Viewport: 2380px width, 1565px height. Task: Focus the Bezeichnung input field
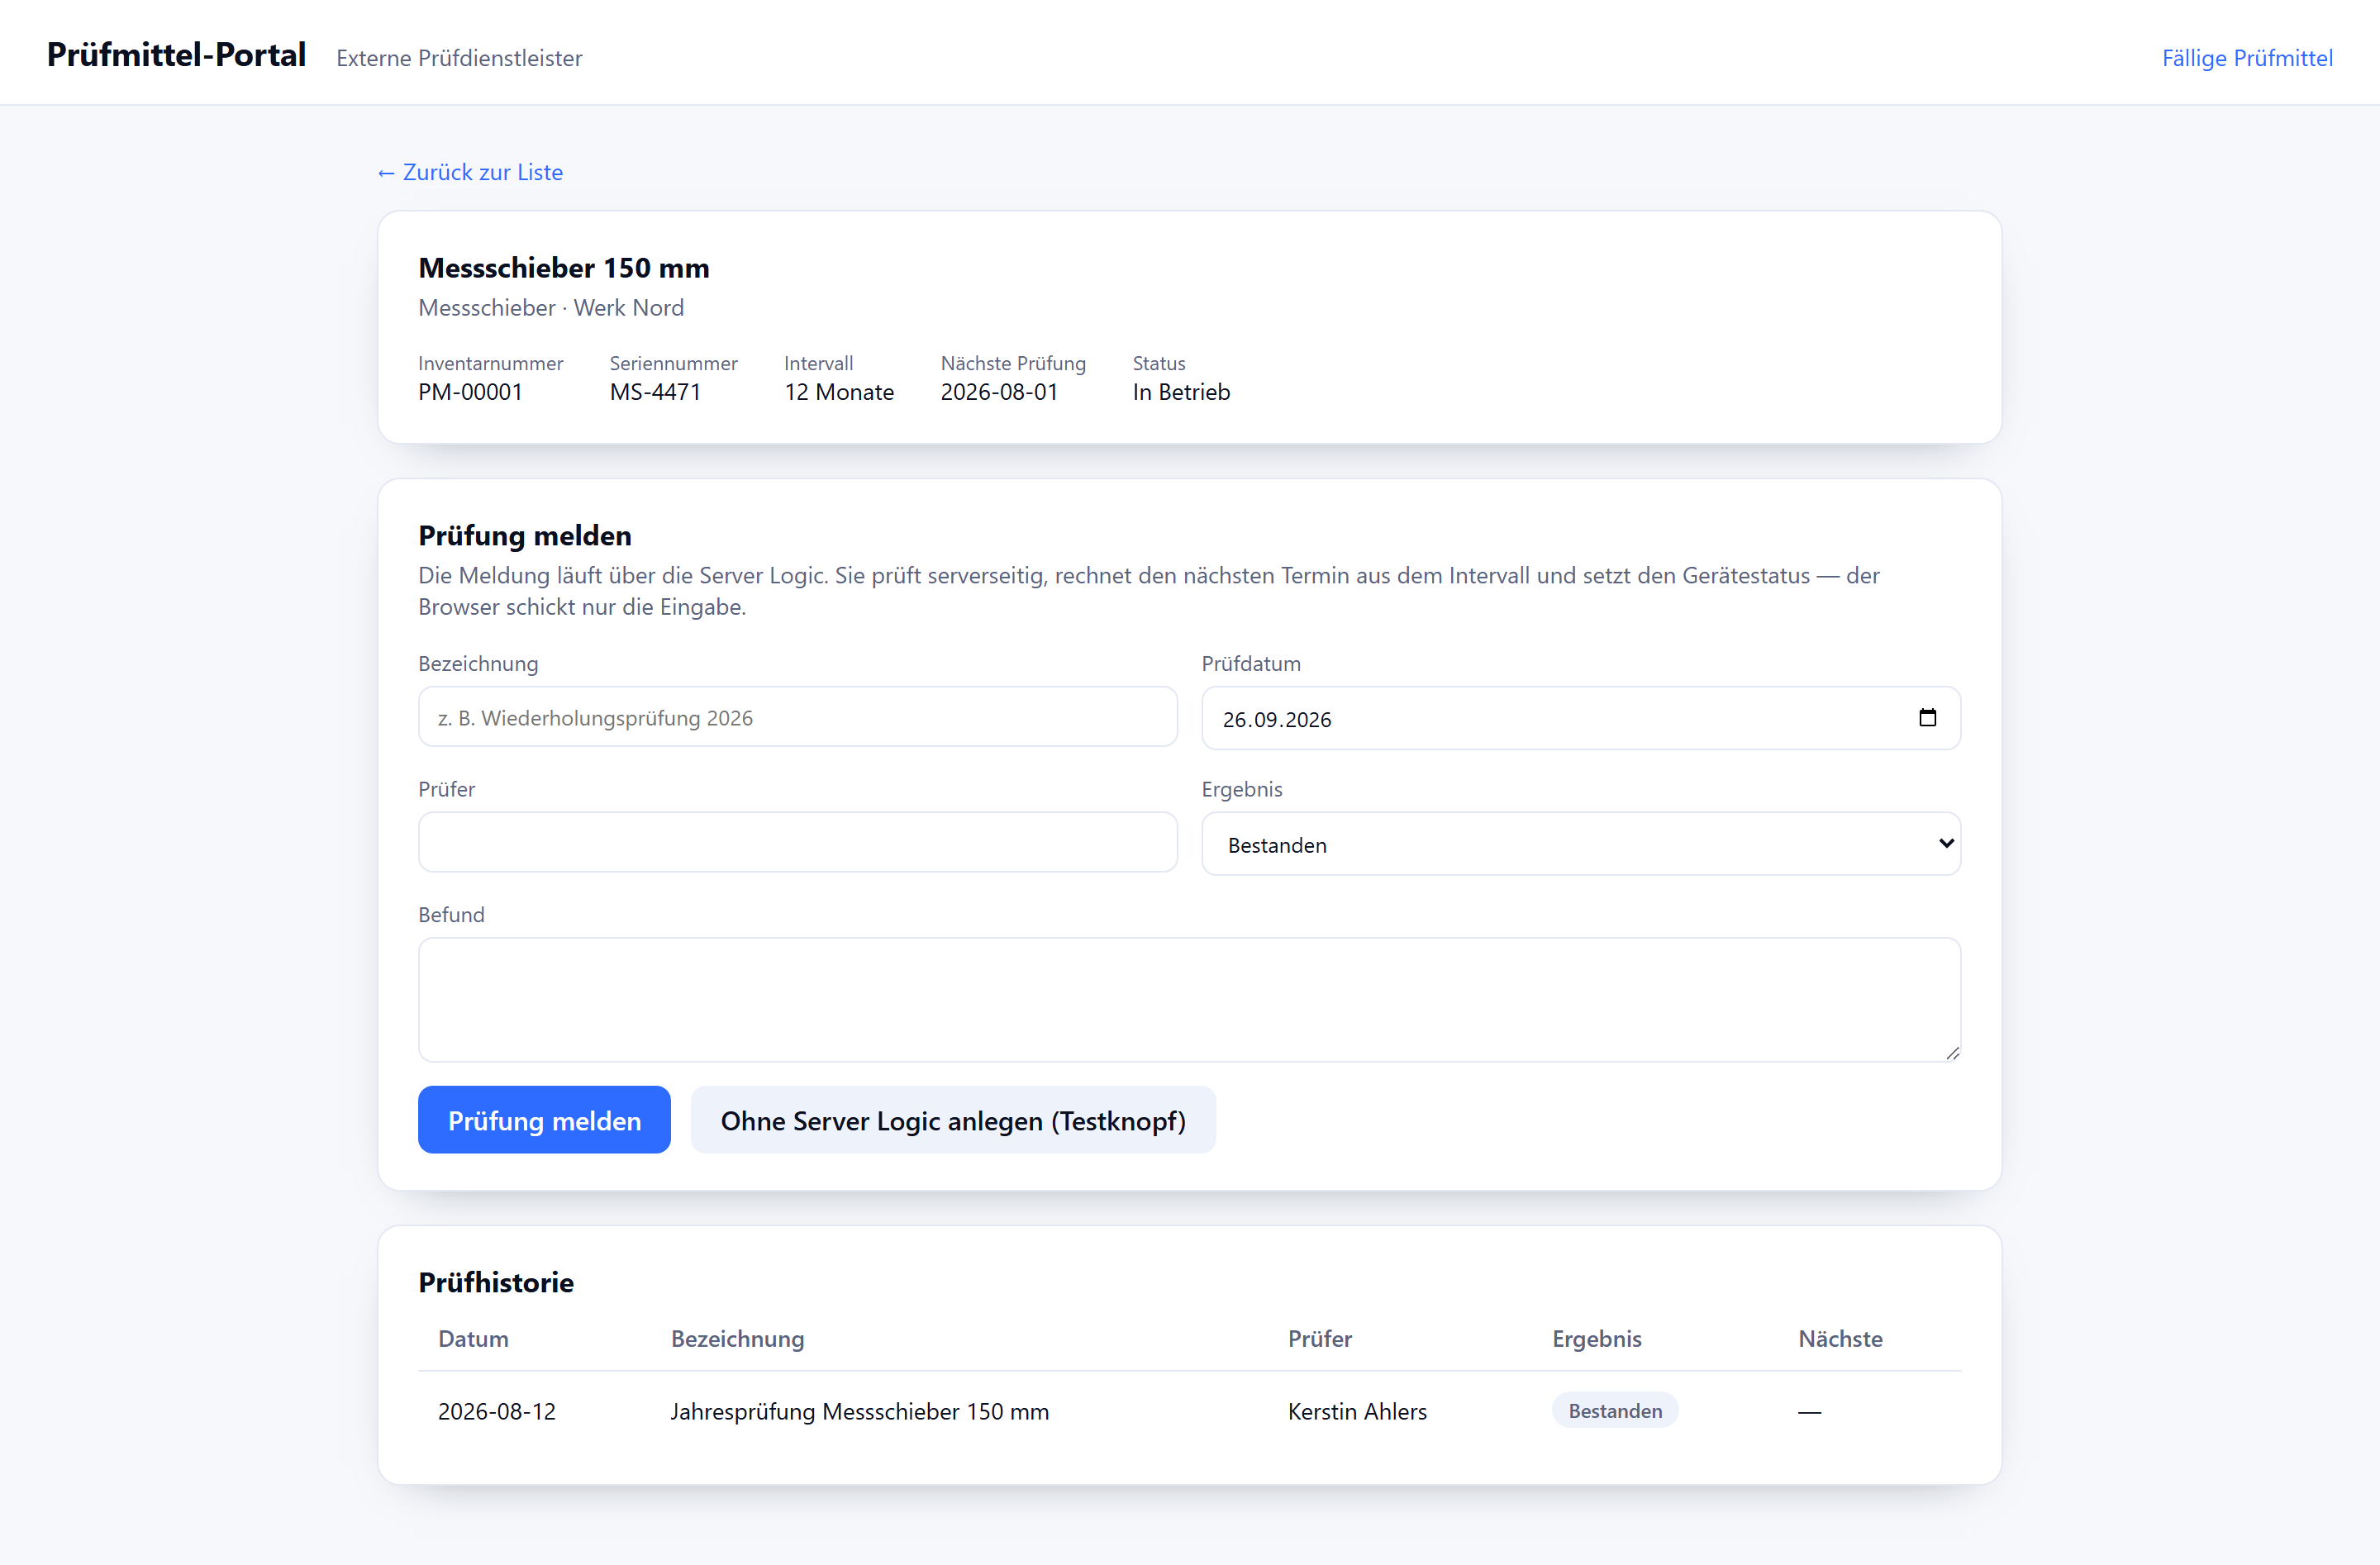pos(797,717)
